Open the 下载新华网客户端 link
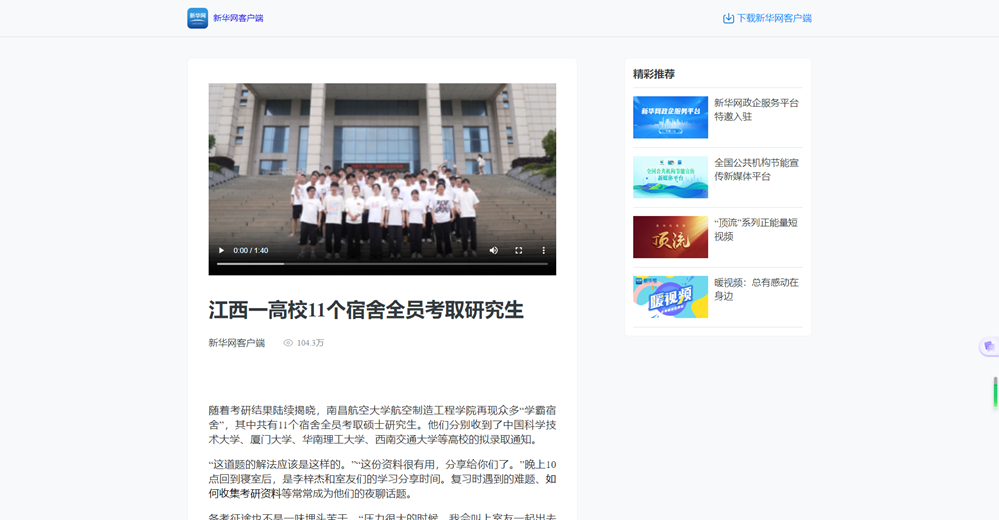 774,18
